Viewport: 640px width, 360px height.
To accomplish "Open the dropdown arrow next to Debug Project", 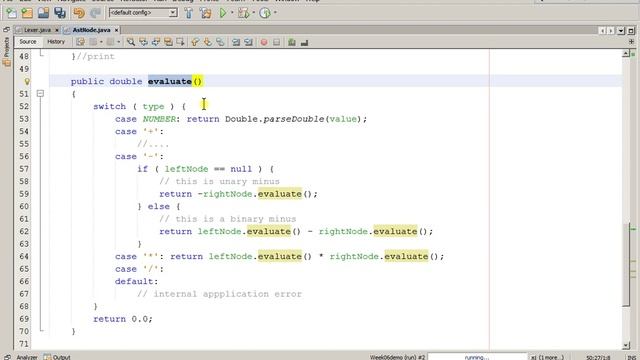I will (x=253, y=13).
